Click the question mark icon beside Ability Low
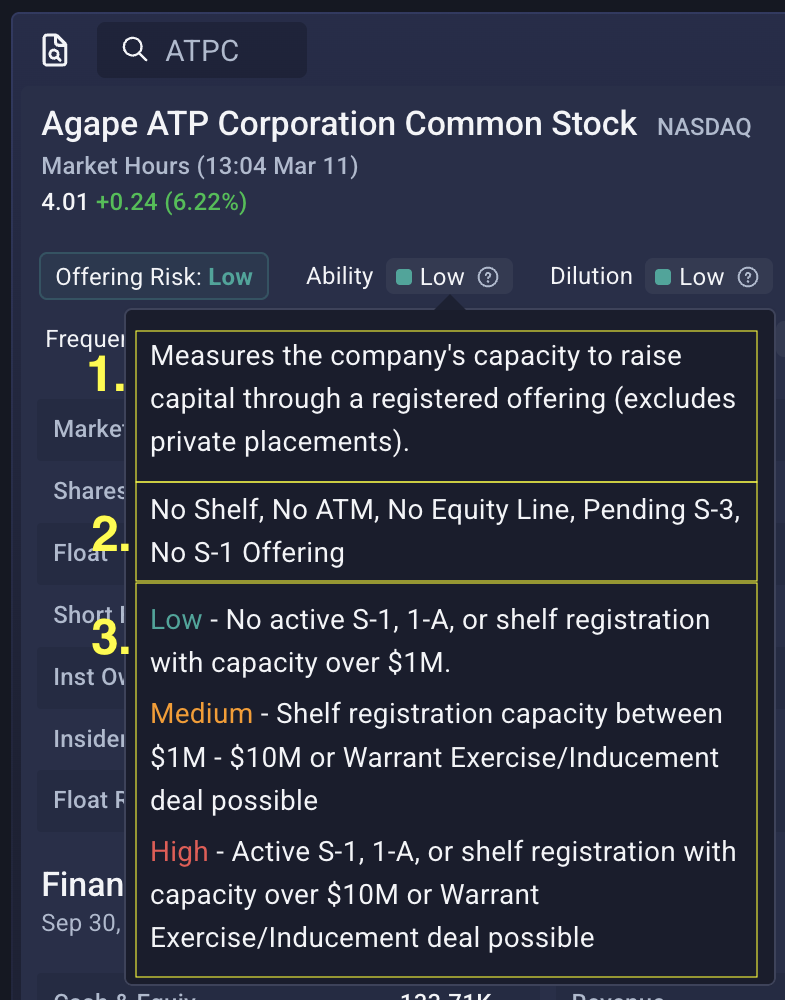The width and height of the screenshot is (785, 1000). tap(488, 277)
